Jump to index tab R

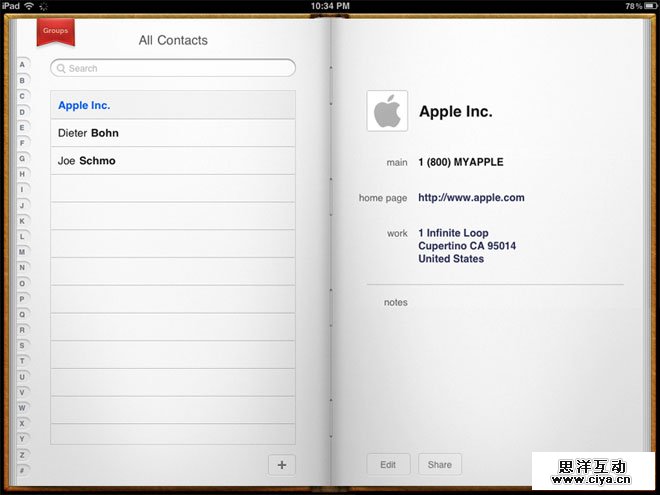[23, 330]
